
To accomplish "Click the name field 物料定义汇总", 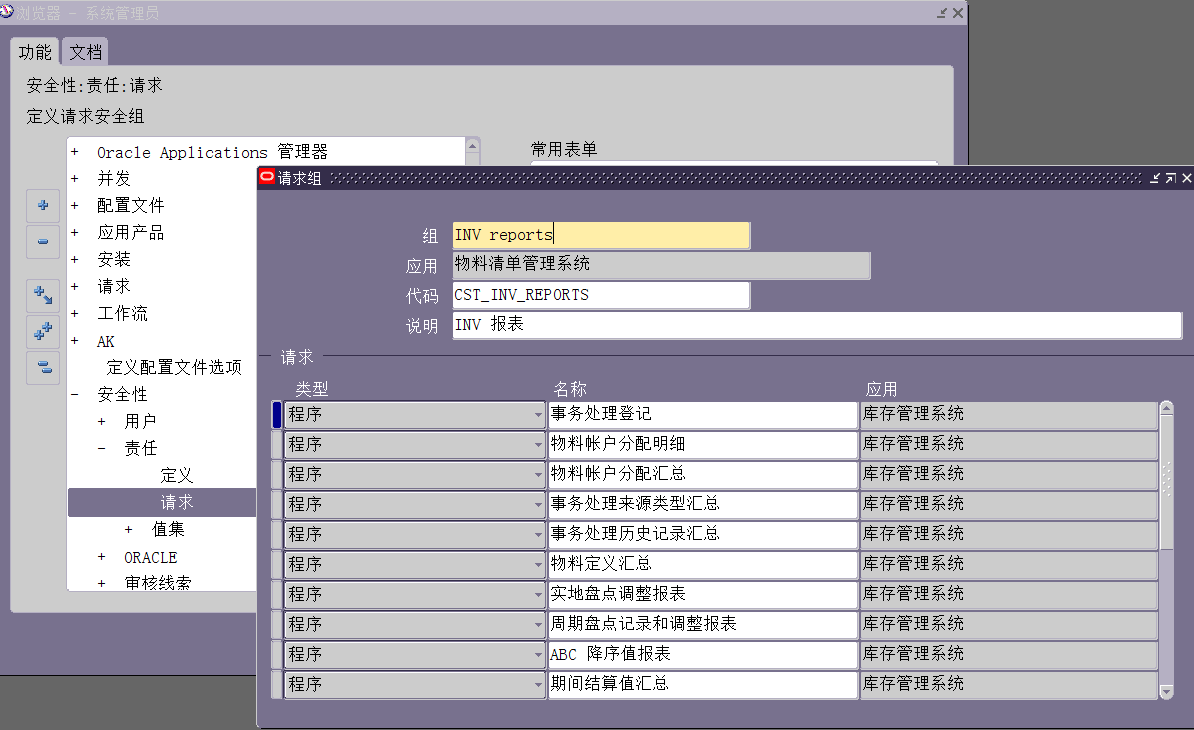I will tap(703, 565).
